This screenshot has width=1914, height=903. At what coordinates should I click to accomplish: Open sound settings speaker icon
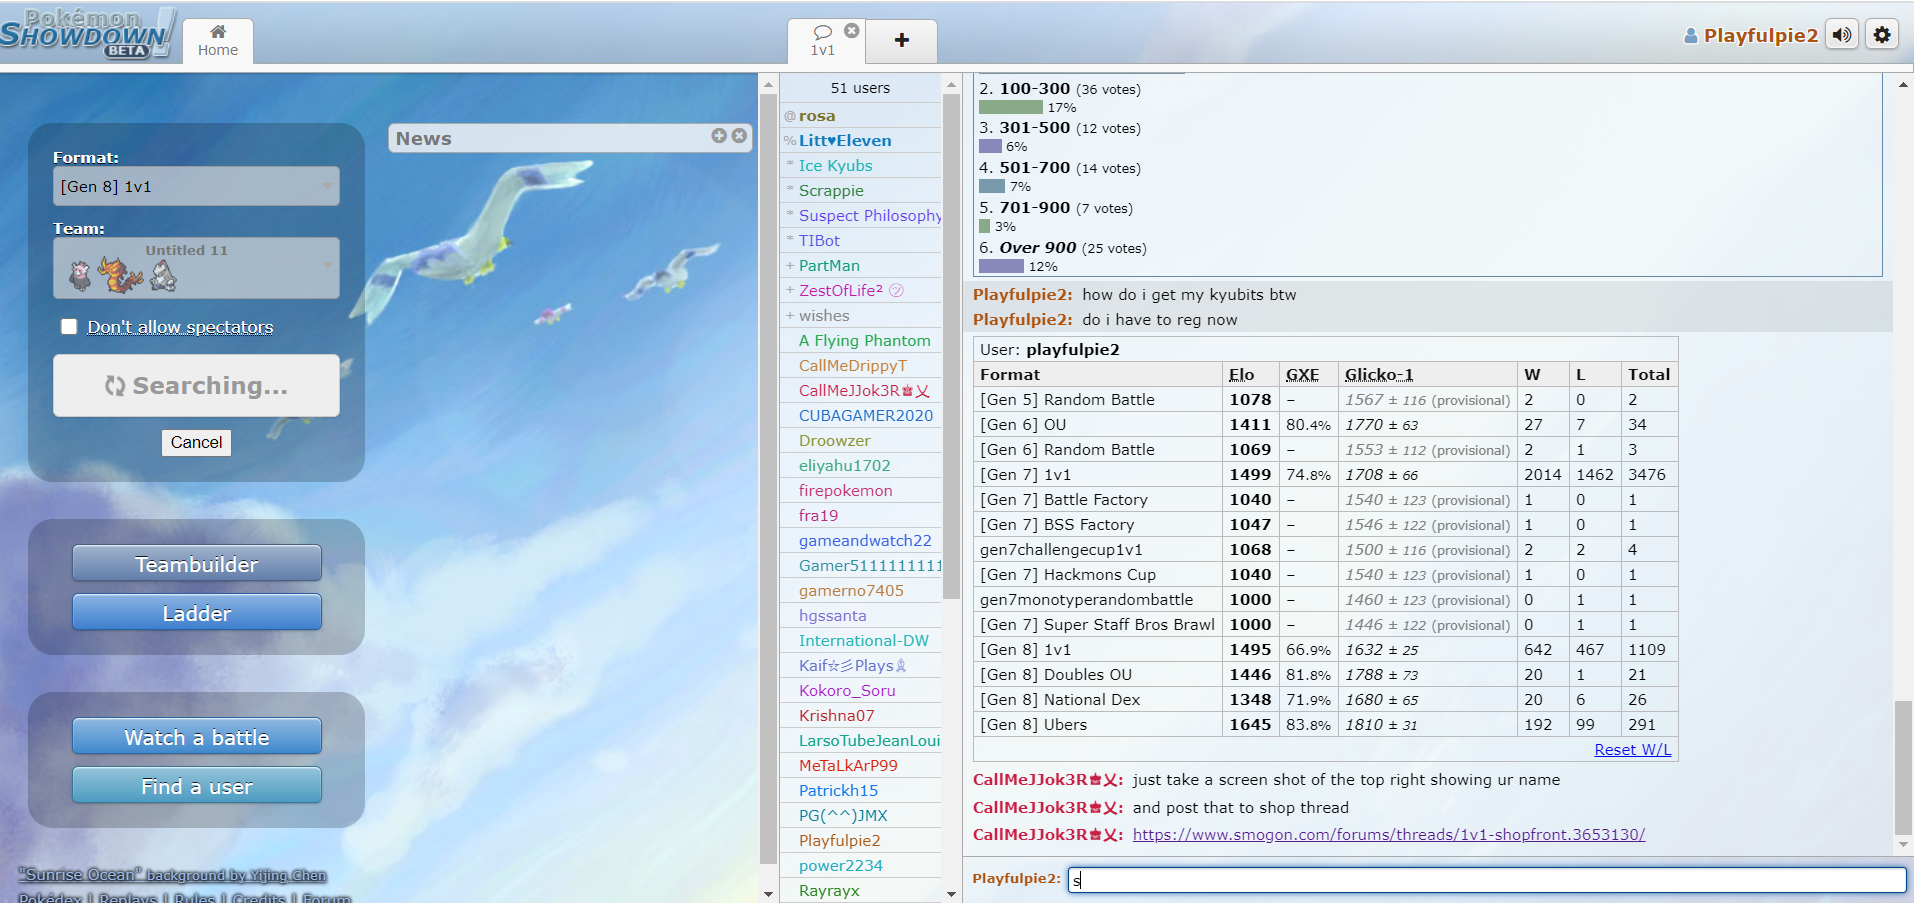(x=1842, y=35)
